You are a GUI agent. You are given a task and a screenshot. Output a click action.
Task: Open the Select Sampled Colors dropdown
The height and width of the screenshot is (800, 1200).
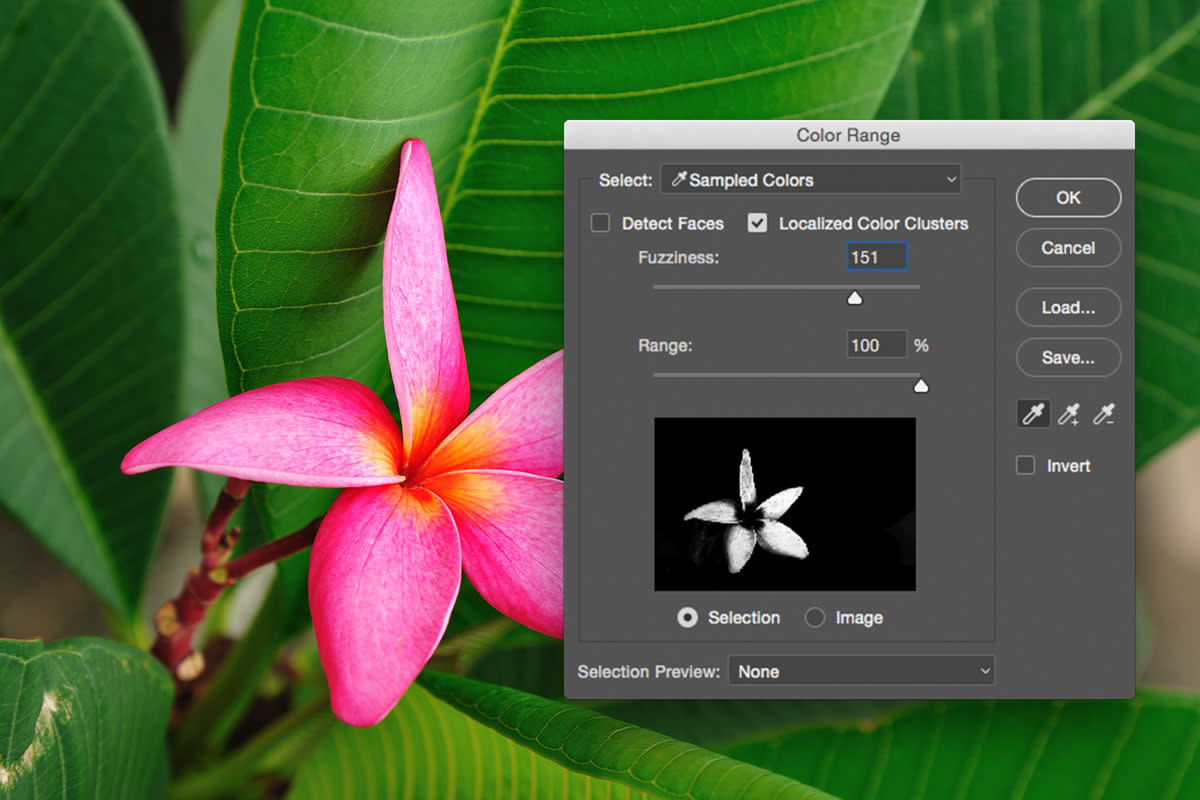pos(809,180)
